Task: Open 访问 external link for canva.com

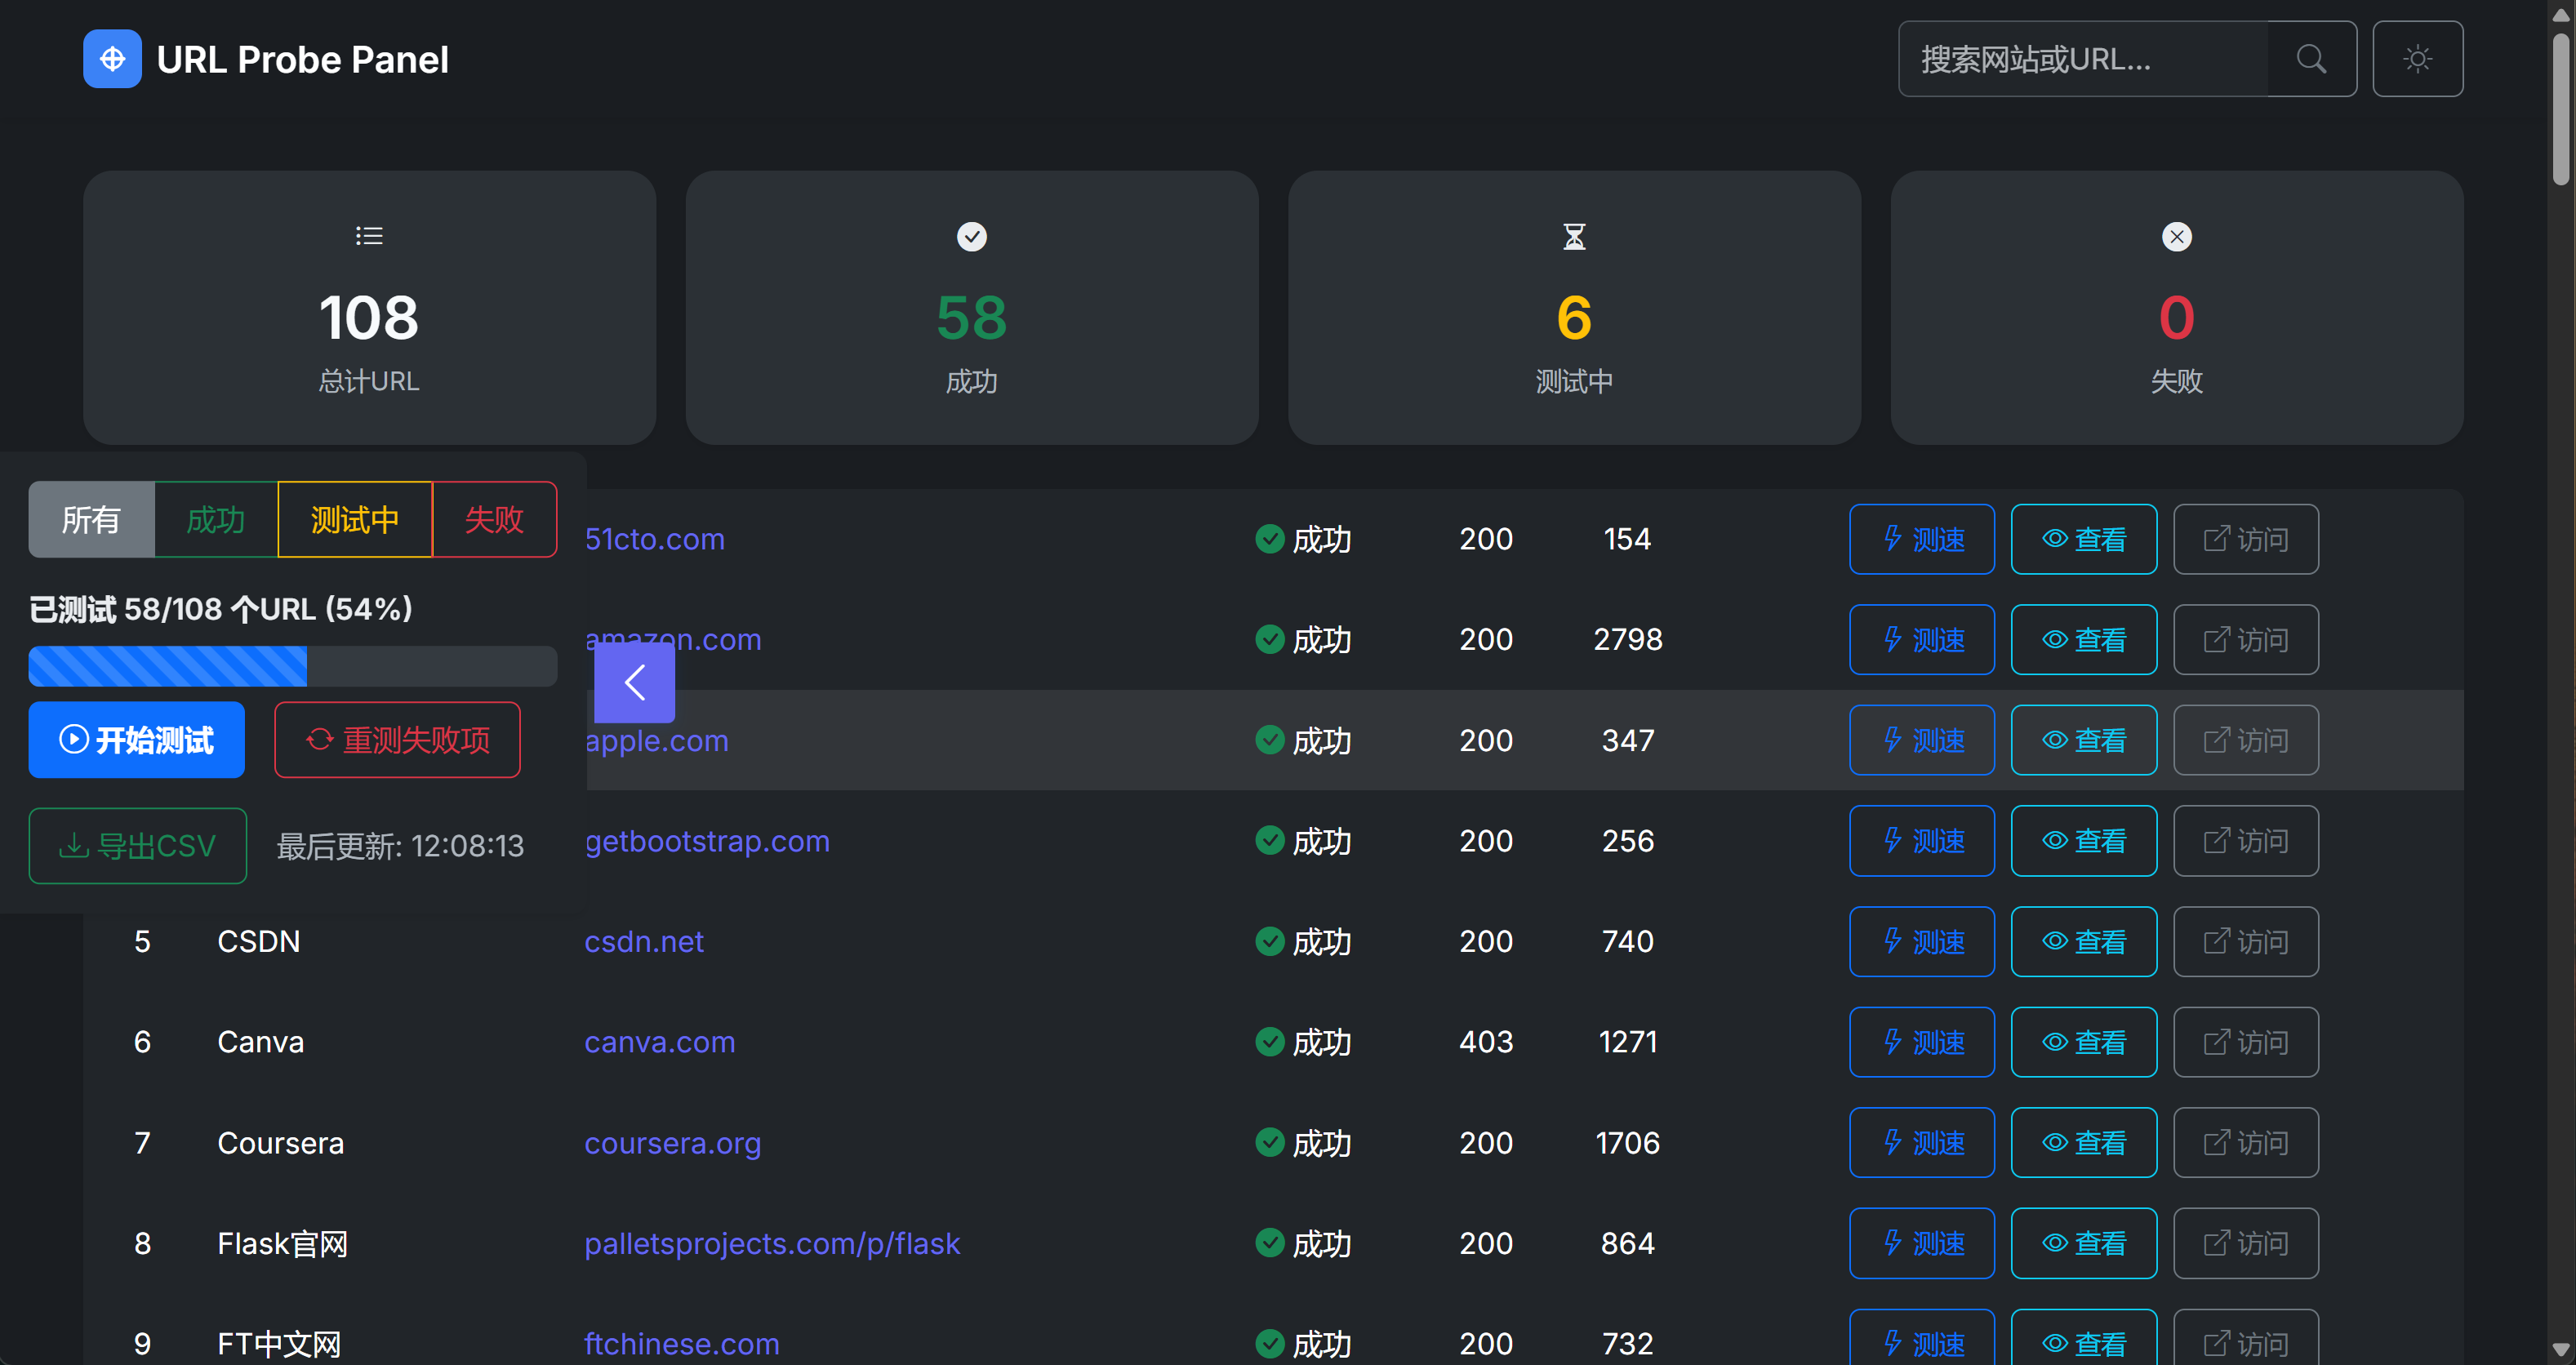Action: (x=2245, y=1042)
